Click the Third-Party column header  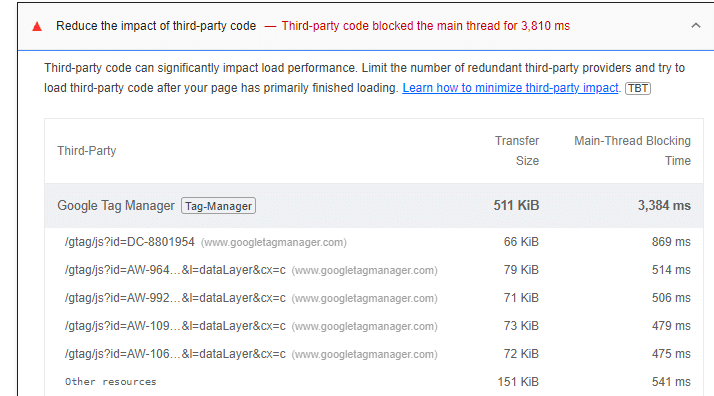[x=87, y=151]
